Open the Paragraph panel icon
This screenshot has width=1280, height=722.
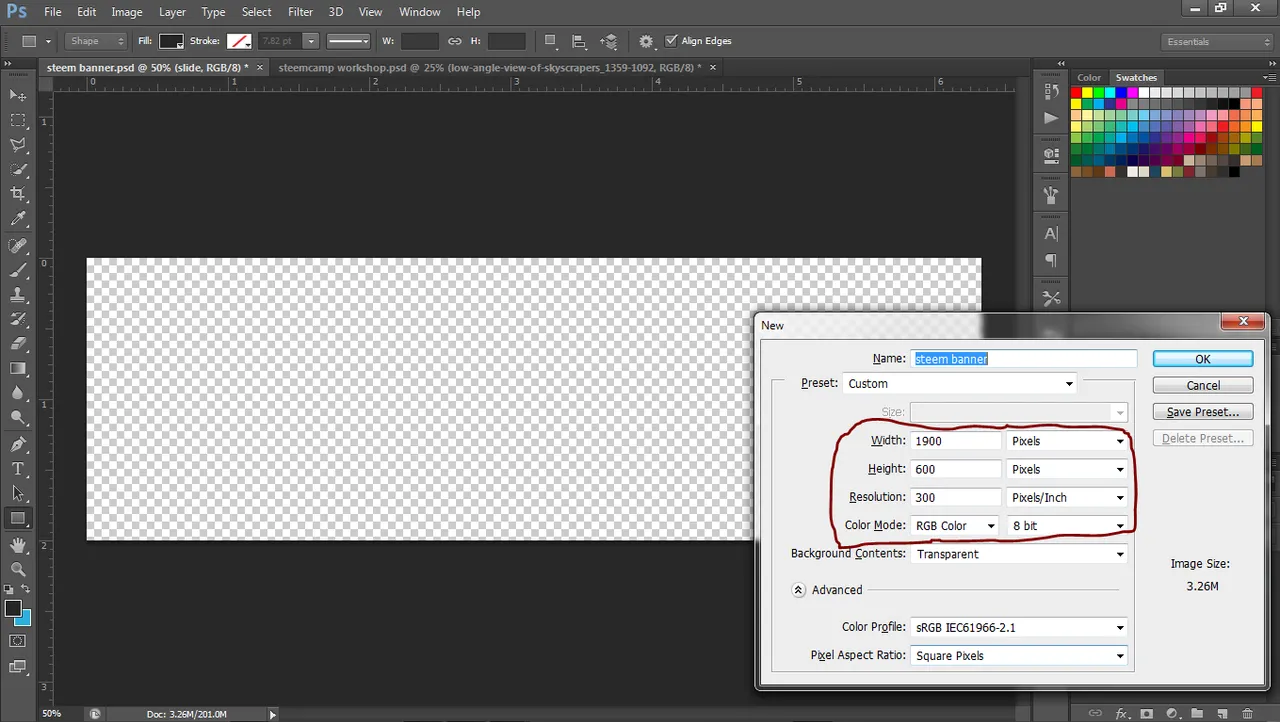[1051, 260]
